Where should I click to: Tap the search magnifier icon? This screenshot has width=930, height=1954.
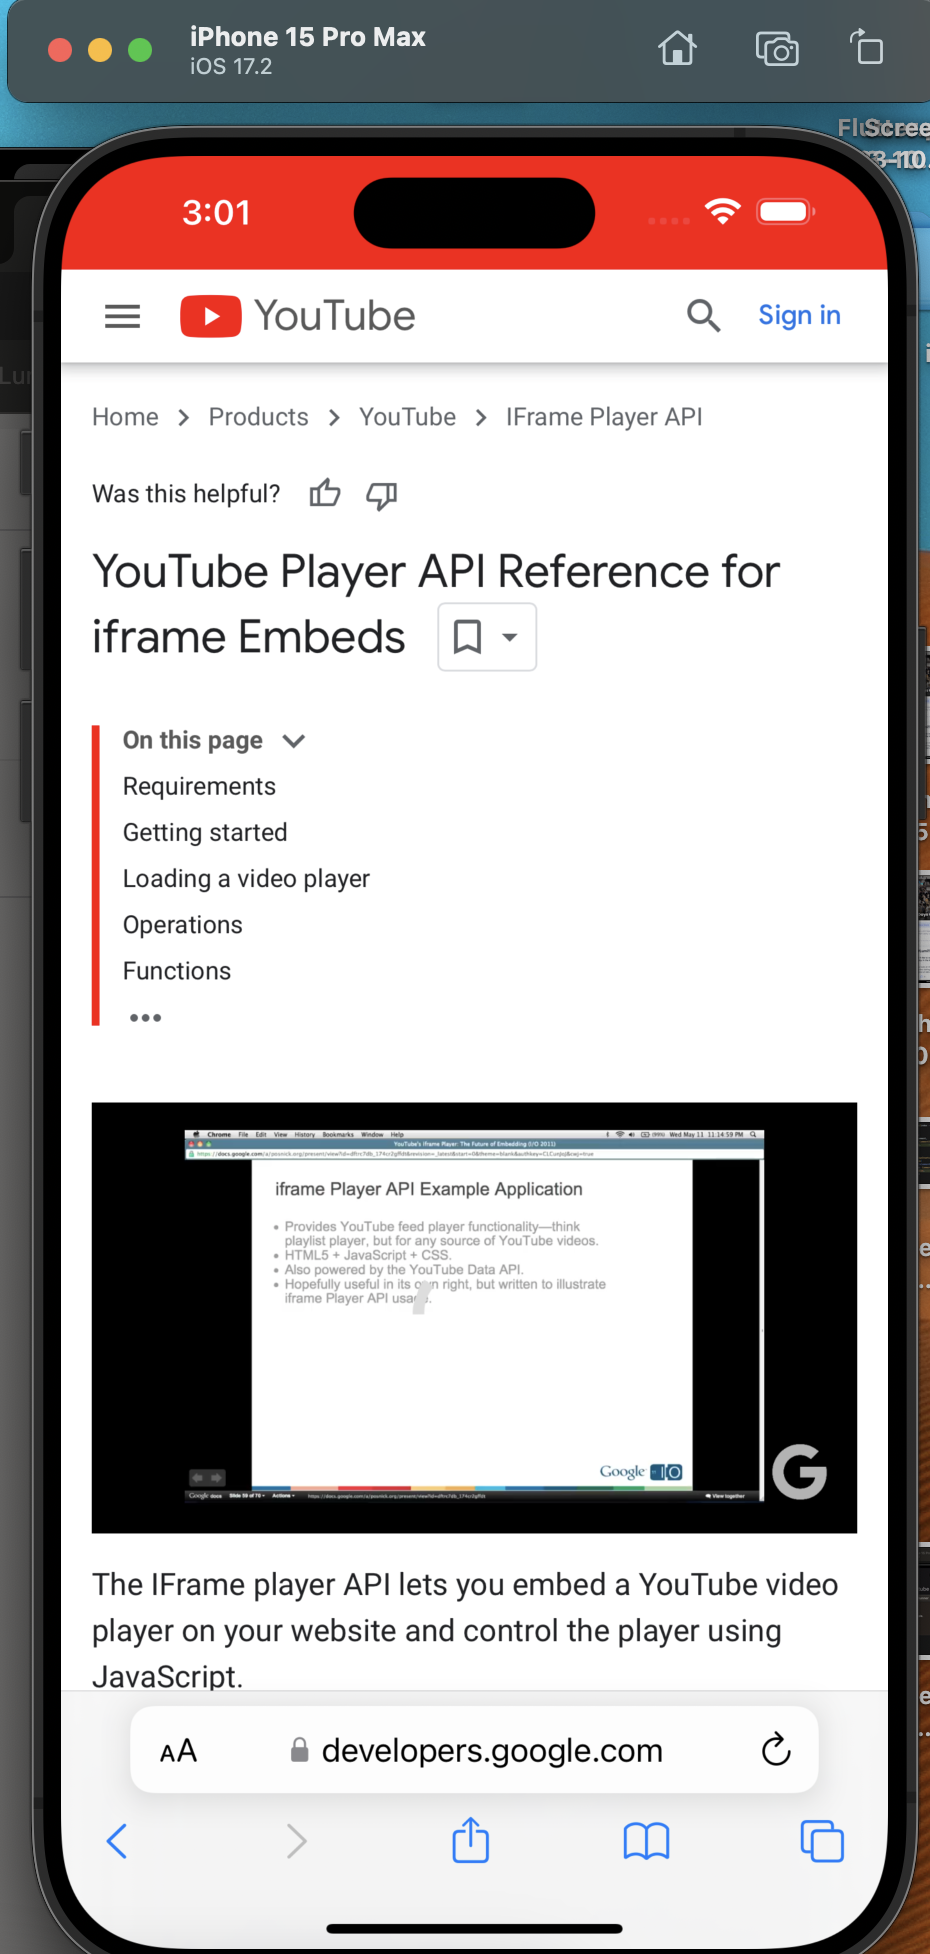point(703,316)
